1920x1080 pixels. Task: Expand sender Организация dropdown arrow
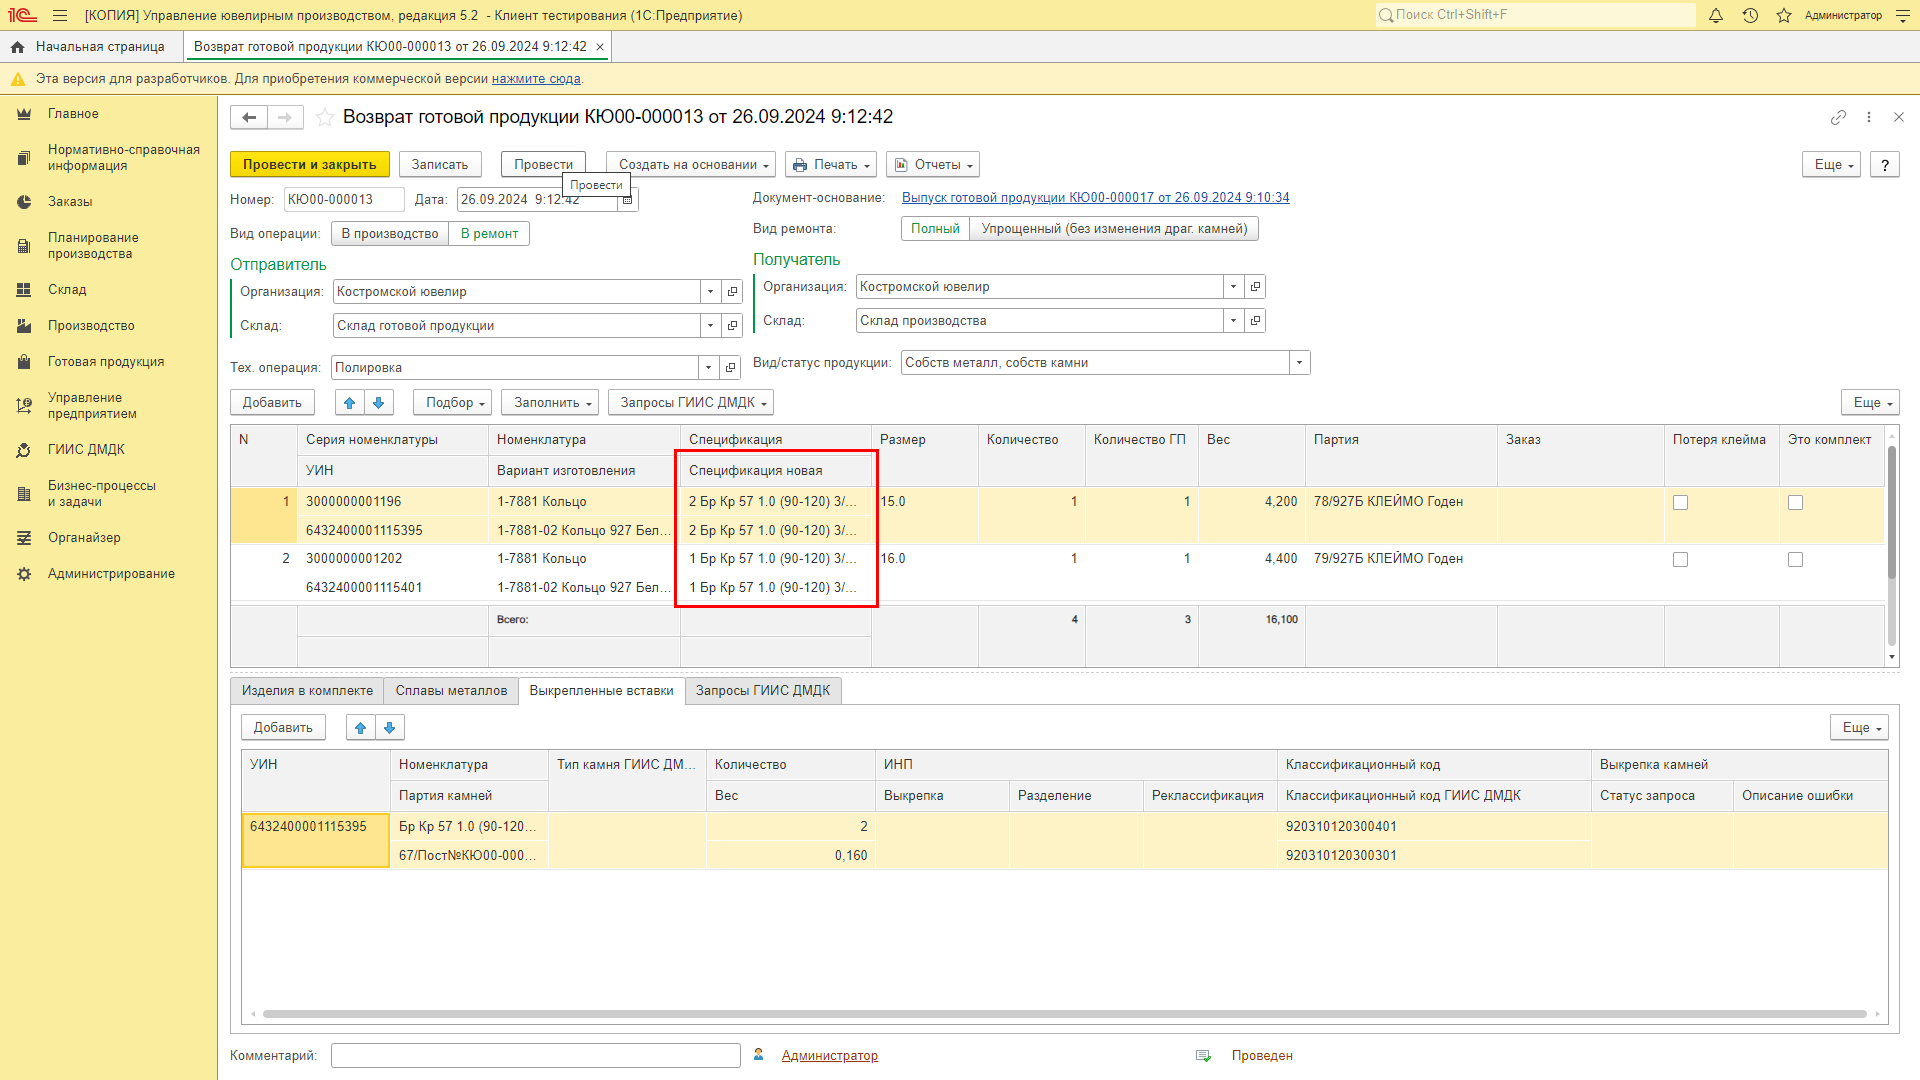711,292
